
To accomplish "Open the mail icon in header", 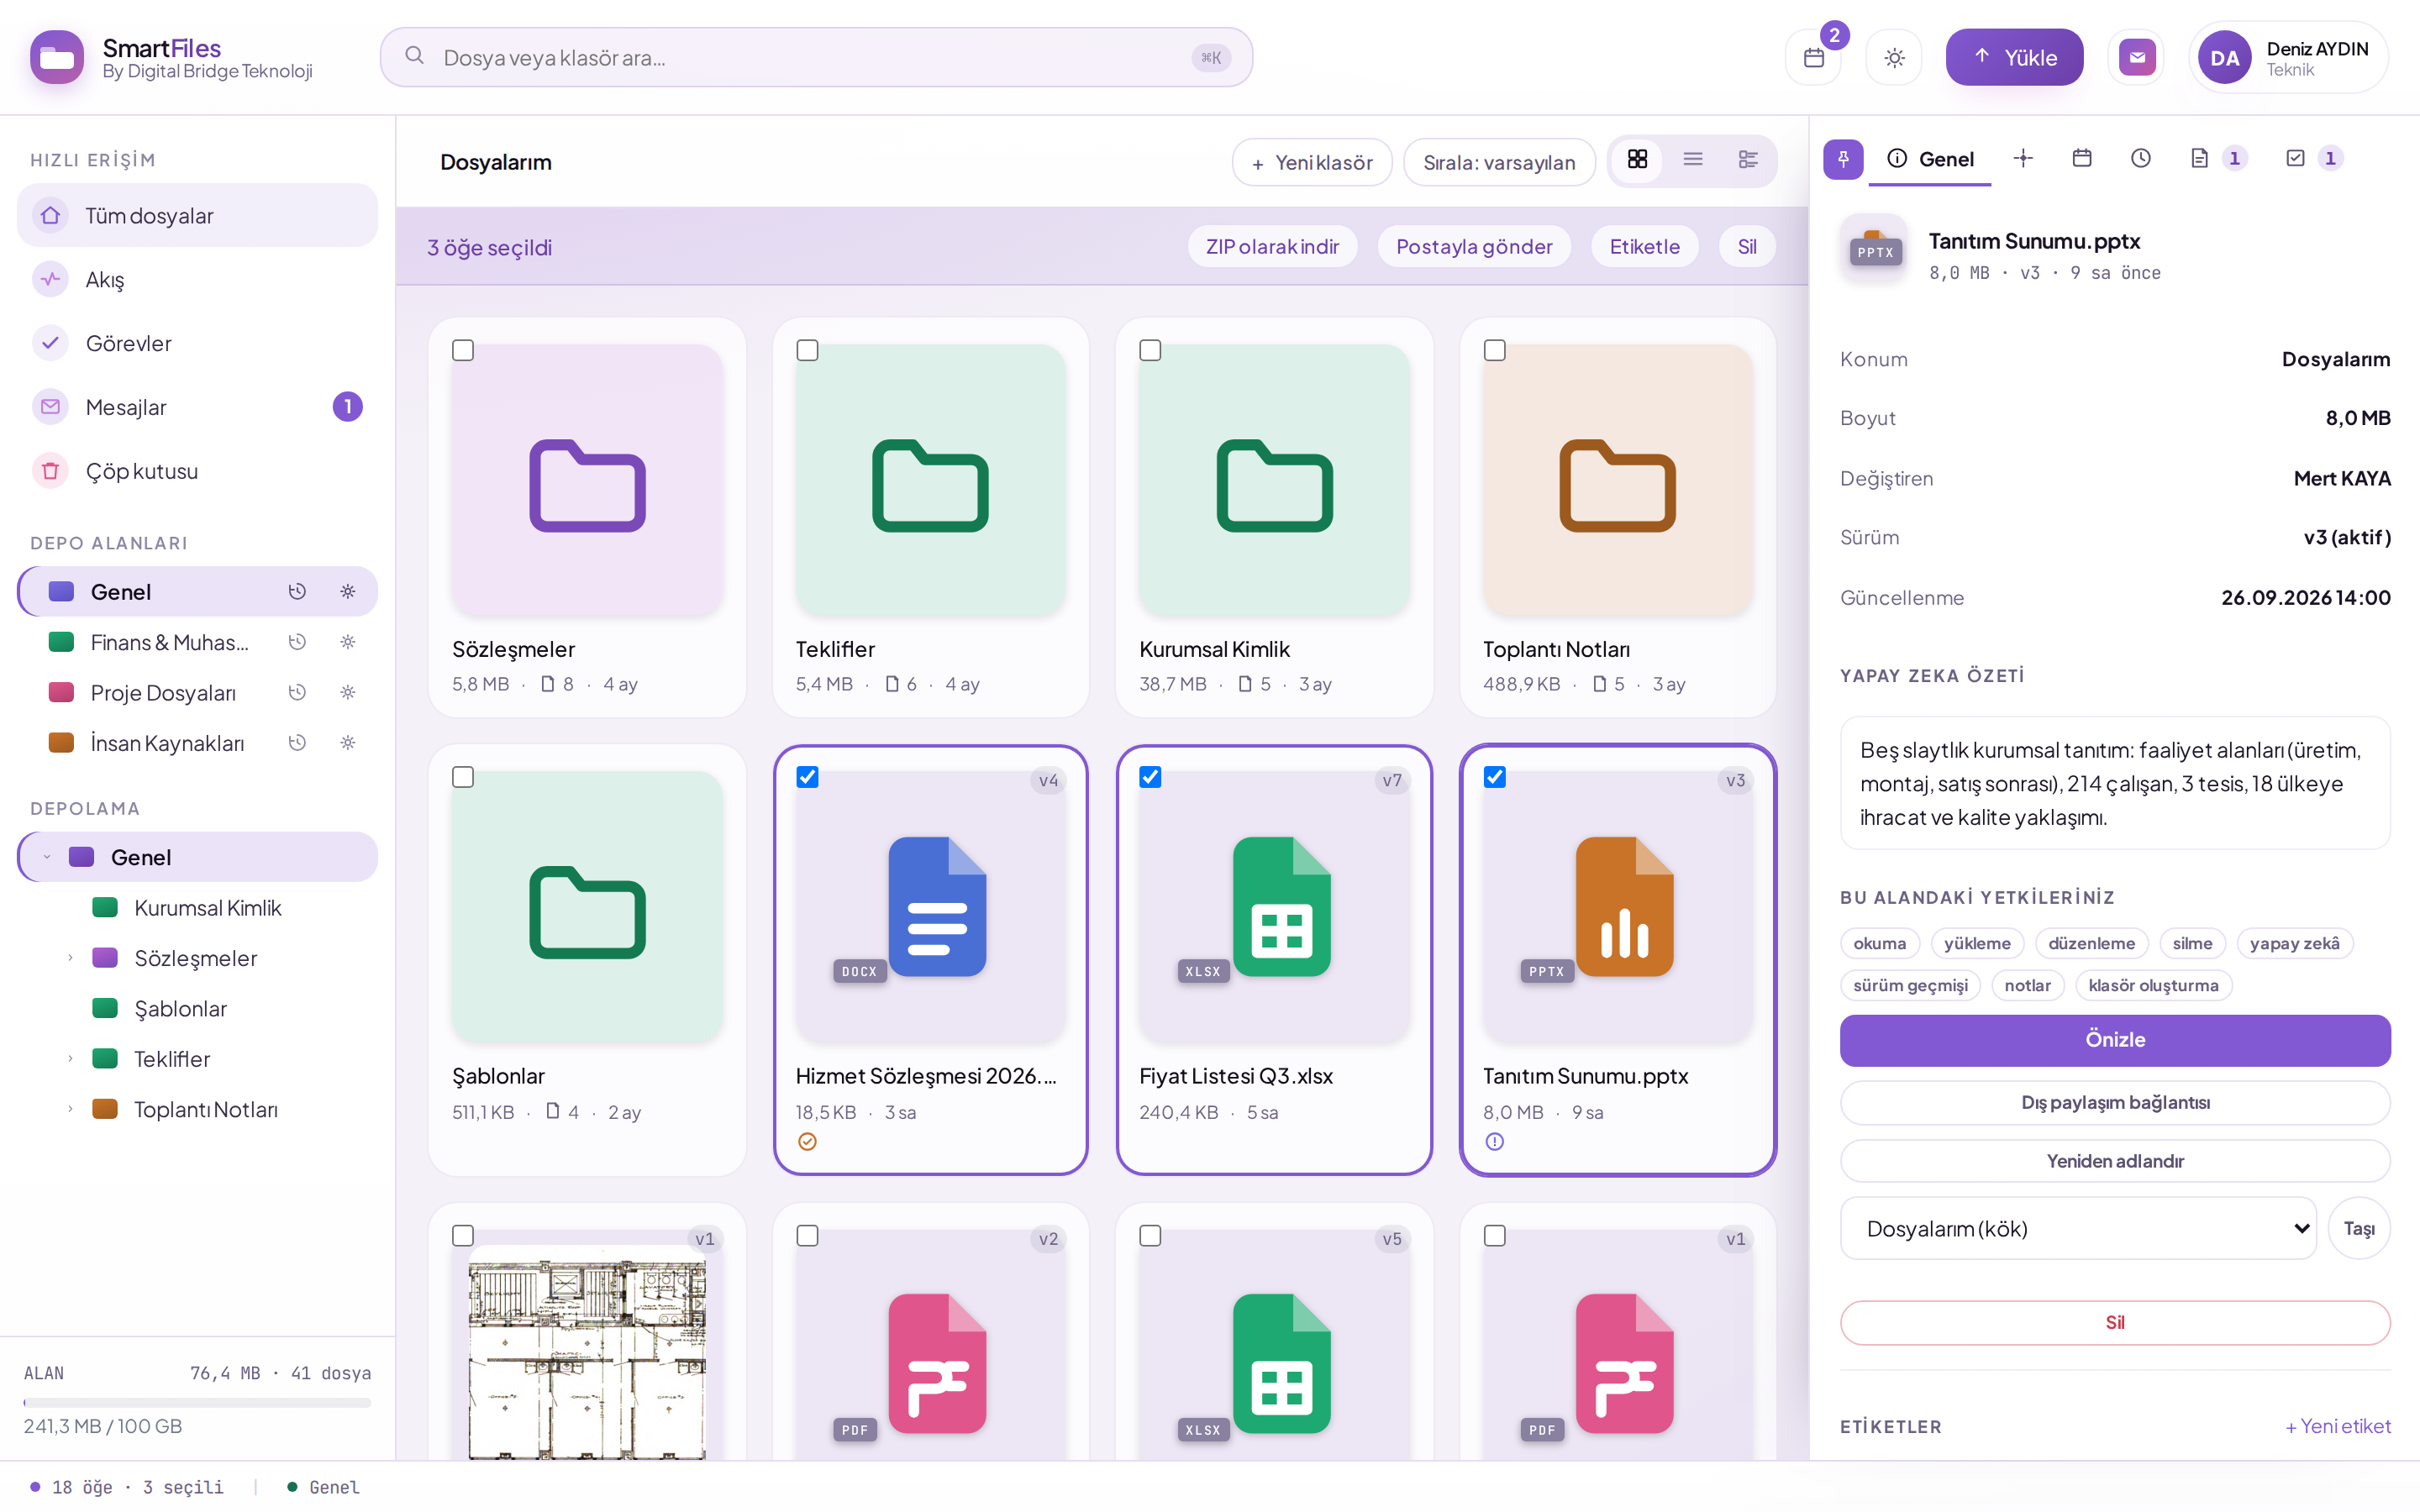I will 2137,58.
